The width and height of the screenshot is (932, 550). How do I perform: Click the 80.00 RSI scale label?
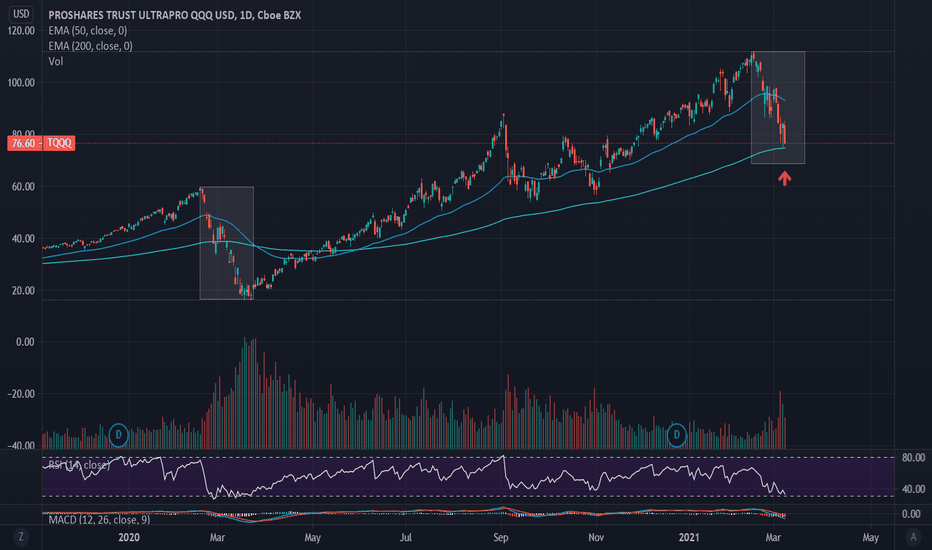914,457
